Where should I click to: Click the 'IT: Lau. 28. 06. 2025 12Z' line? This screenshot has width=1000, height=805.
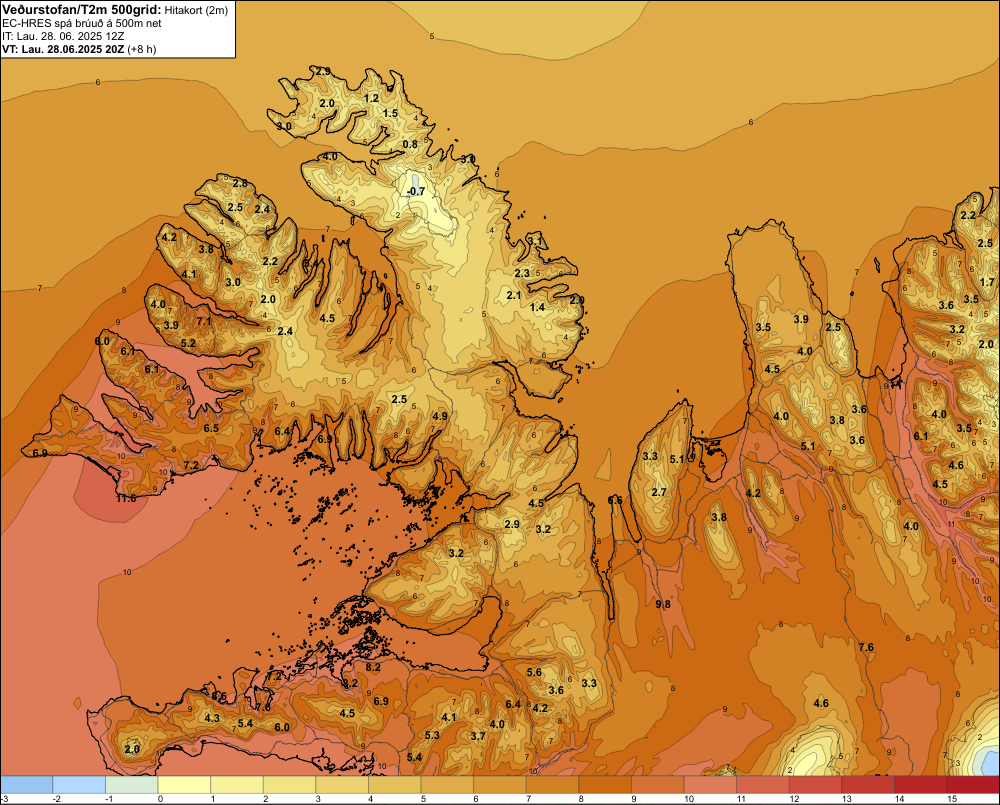click(x=62, y=36)
